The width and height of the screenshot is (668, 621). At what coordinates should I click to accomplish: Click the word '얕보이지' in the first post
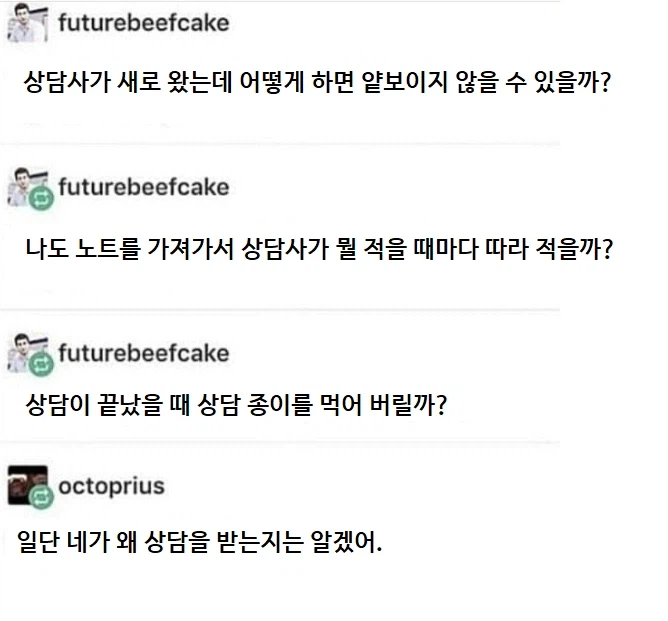point(420,82)
